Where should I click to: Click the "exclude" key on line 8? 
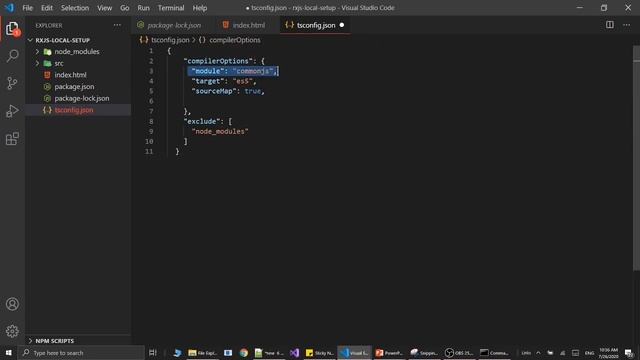(202, 121)
